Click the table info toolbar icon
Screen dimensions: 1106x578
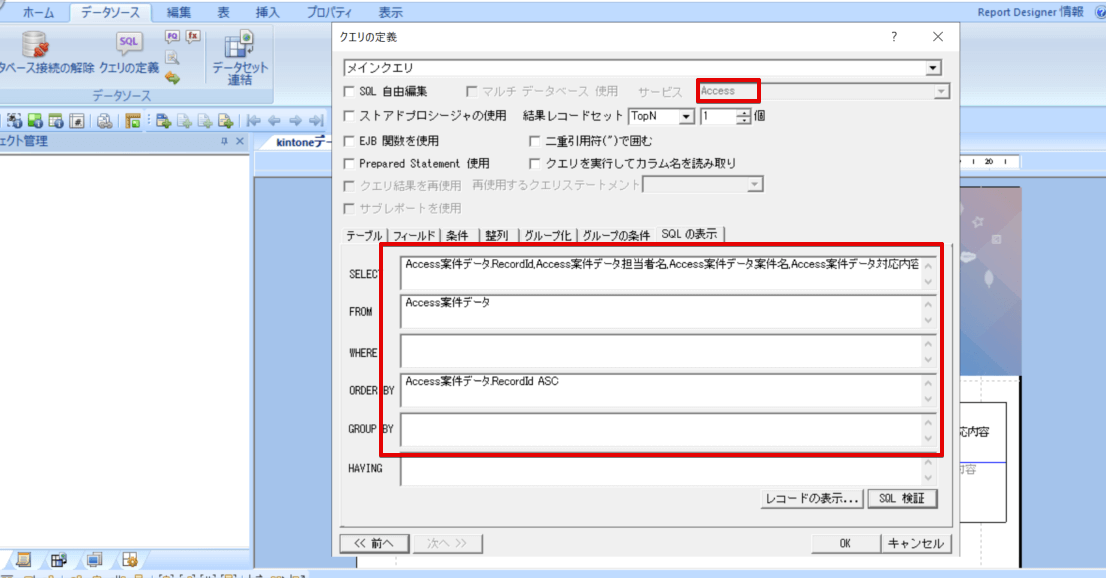tap(56, 121)
